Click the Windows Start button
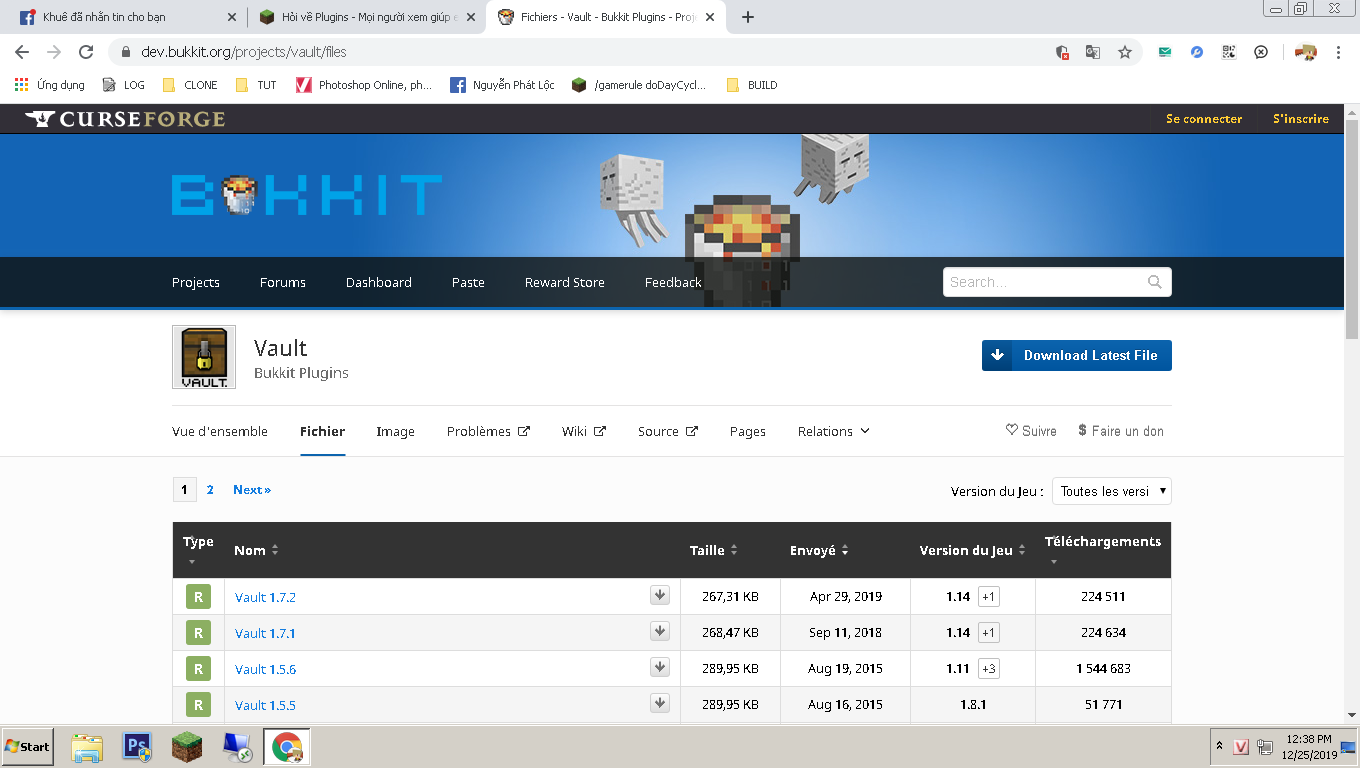The image size is (1360, 768). pyautogui.click(x=27, y=747)
